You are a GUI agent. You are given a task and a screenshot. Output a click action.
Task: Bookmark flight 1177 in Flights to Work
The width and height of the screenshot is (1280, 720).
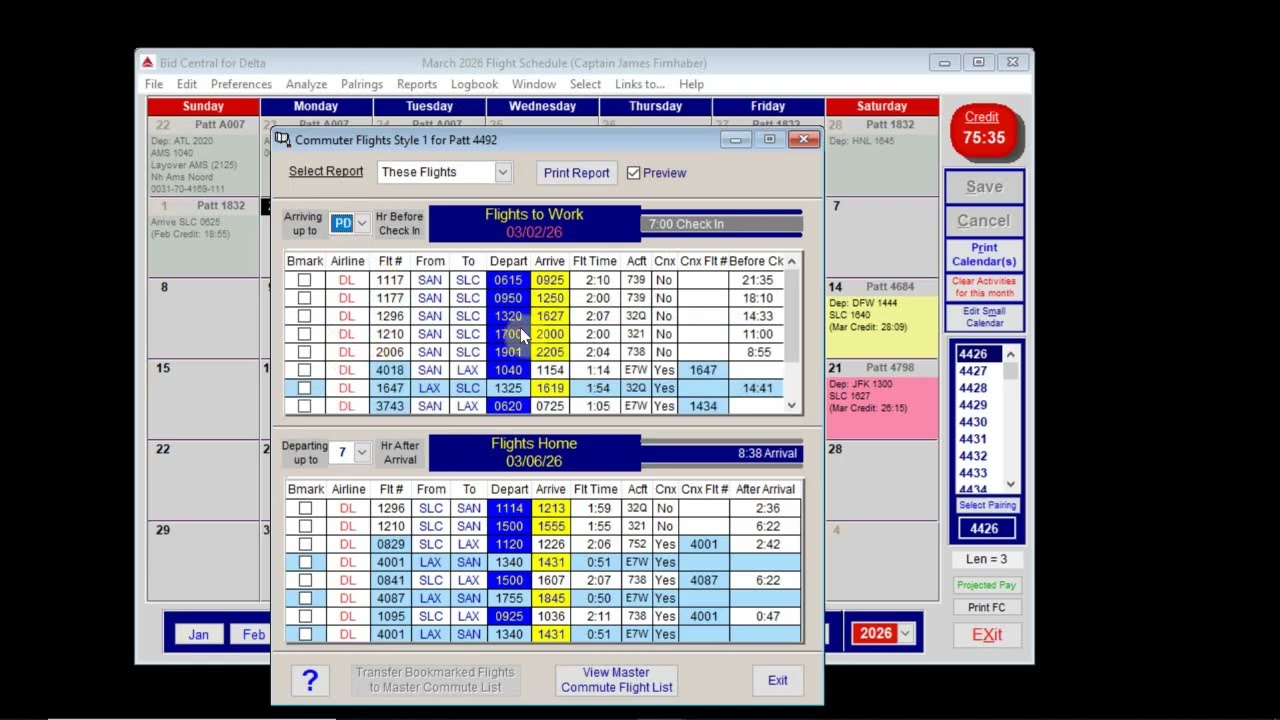click(x=304, y=298)
